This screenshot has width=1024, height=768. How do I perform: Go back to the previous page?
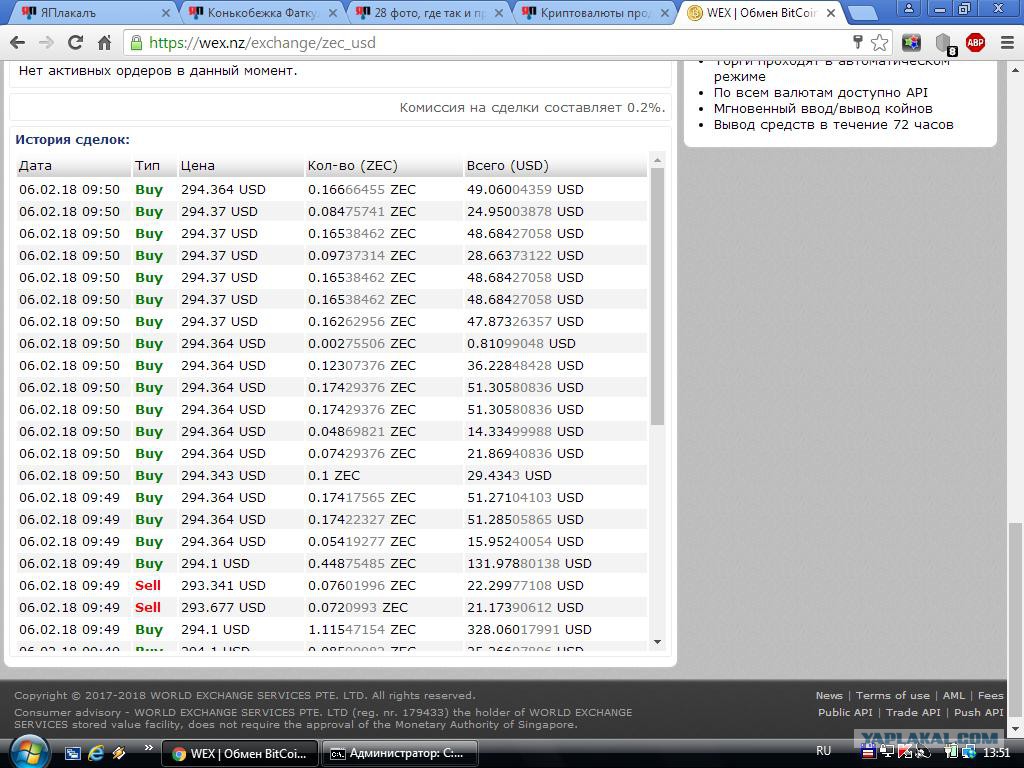pos(18,43)
